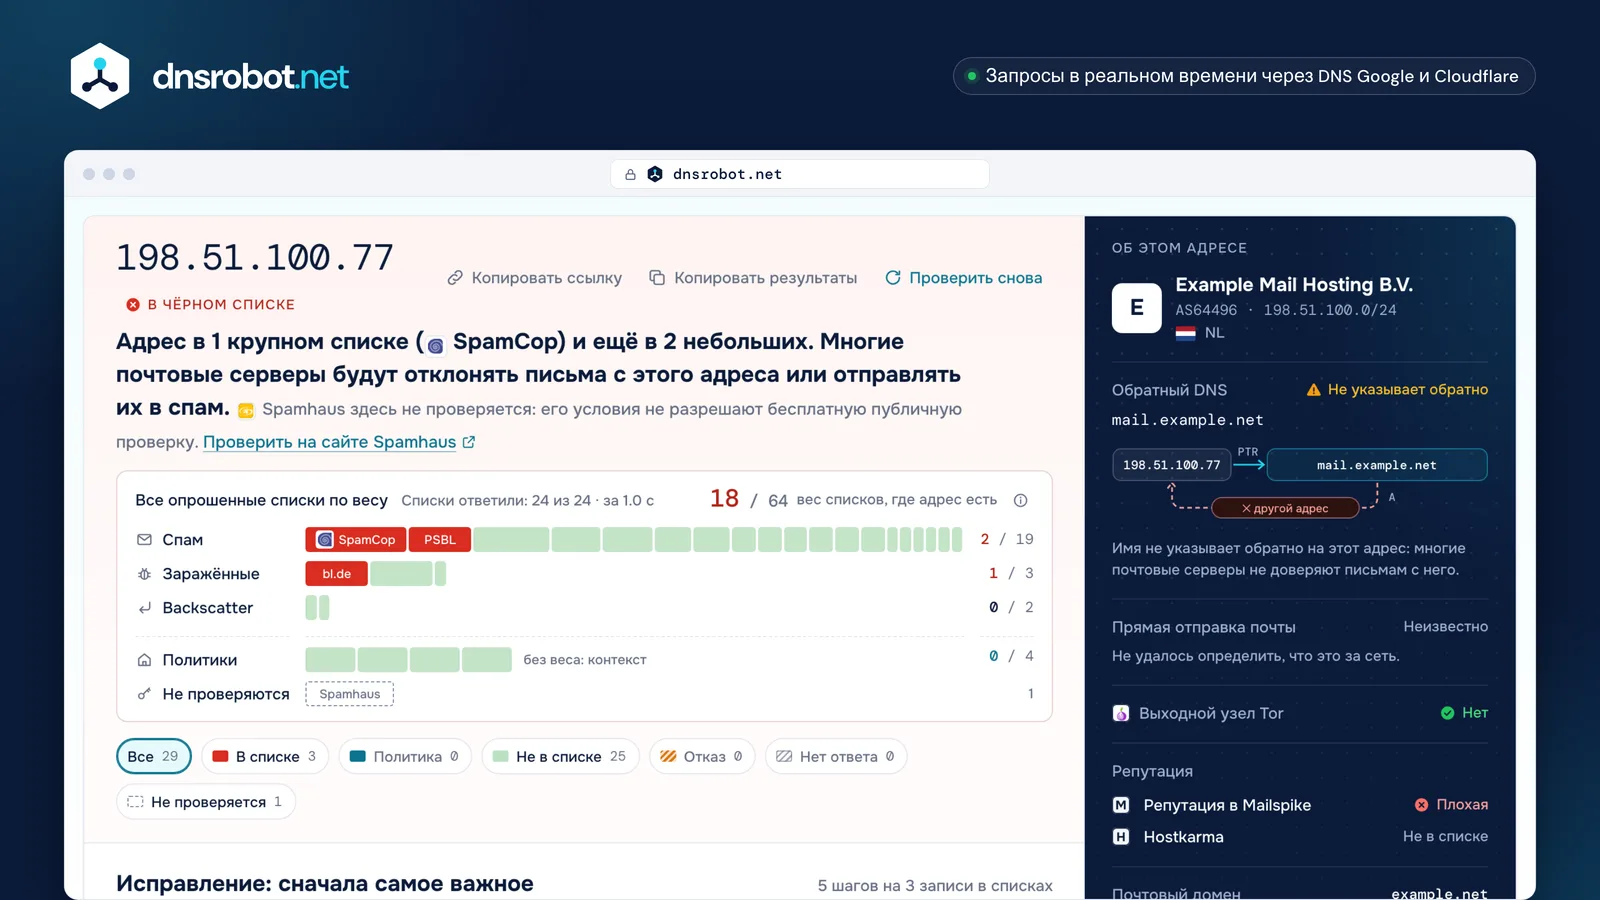Image resolution: width=1600 pixels, height=900 pixels.
Task: Click AS64496 under the hosting name
Action: [x=1206, y=310]
